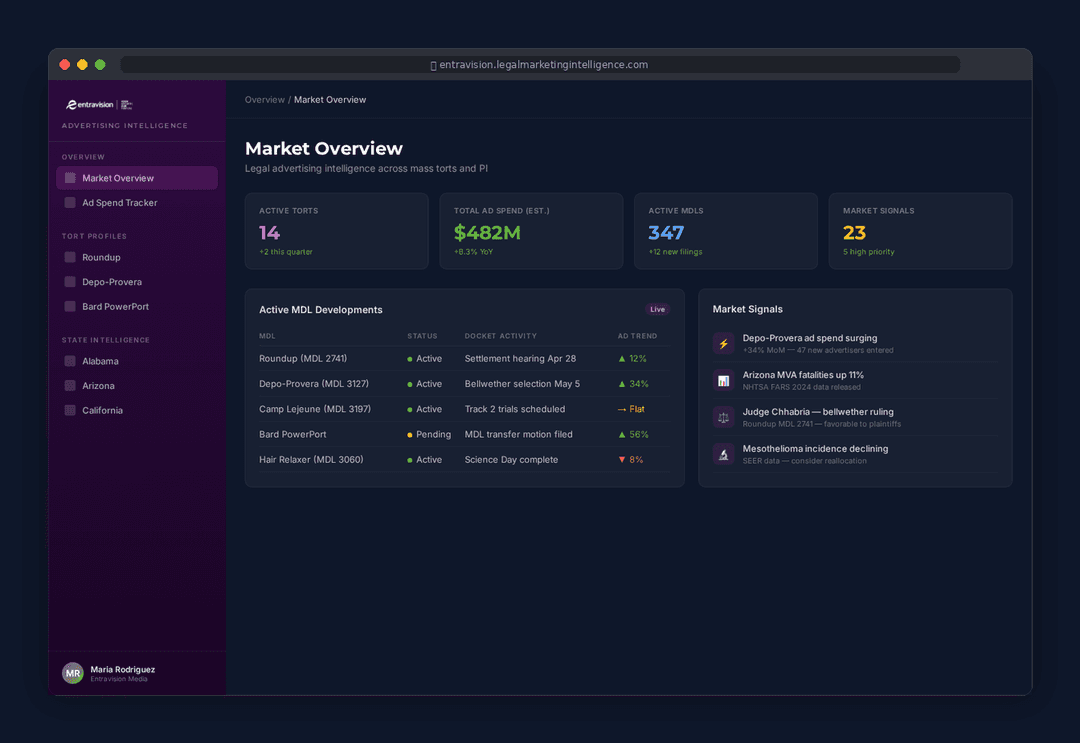Open Judge Chhabria bellwether ruling signal
Viewport: 1080px width, 743px height.
(x=855, y=417)
